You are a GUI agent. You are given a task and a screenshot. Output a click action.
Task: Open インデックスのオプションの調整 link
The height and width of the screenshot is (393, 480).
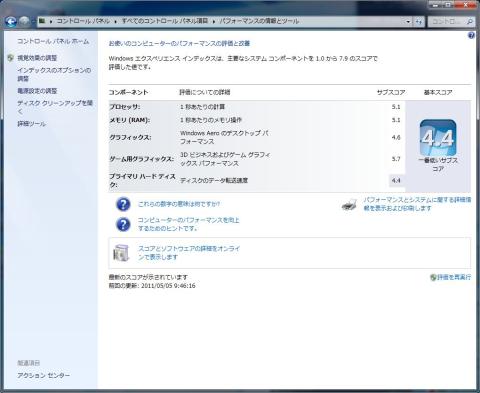(x=54, y=74)
